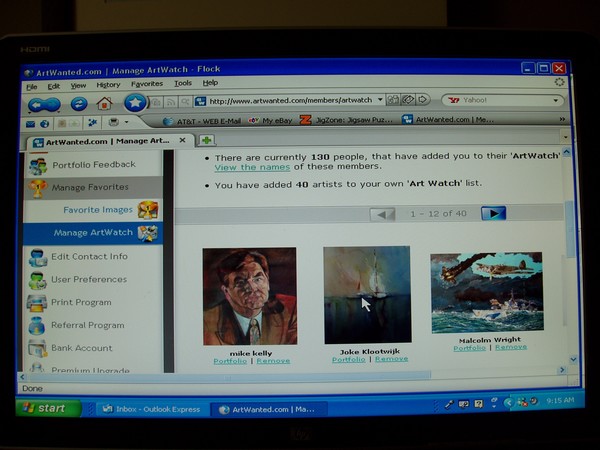The height and width of the screenshot is (450, 600).
Task: Click the vertical scrollbar down arrow
Action: click(x=573, y=359)
